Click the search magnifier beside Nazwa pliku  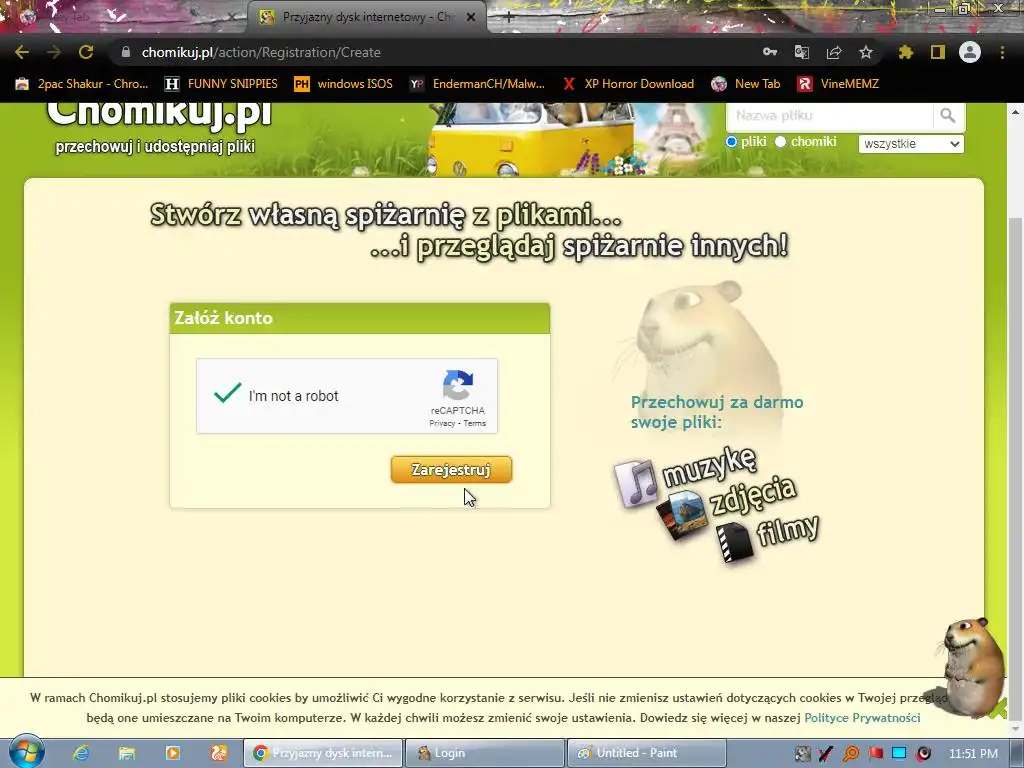tap(948, 116)
